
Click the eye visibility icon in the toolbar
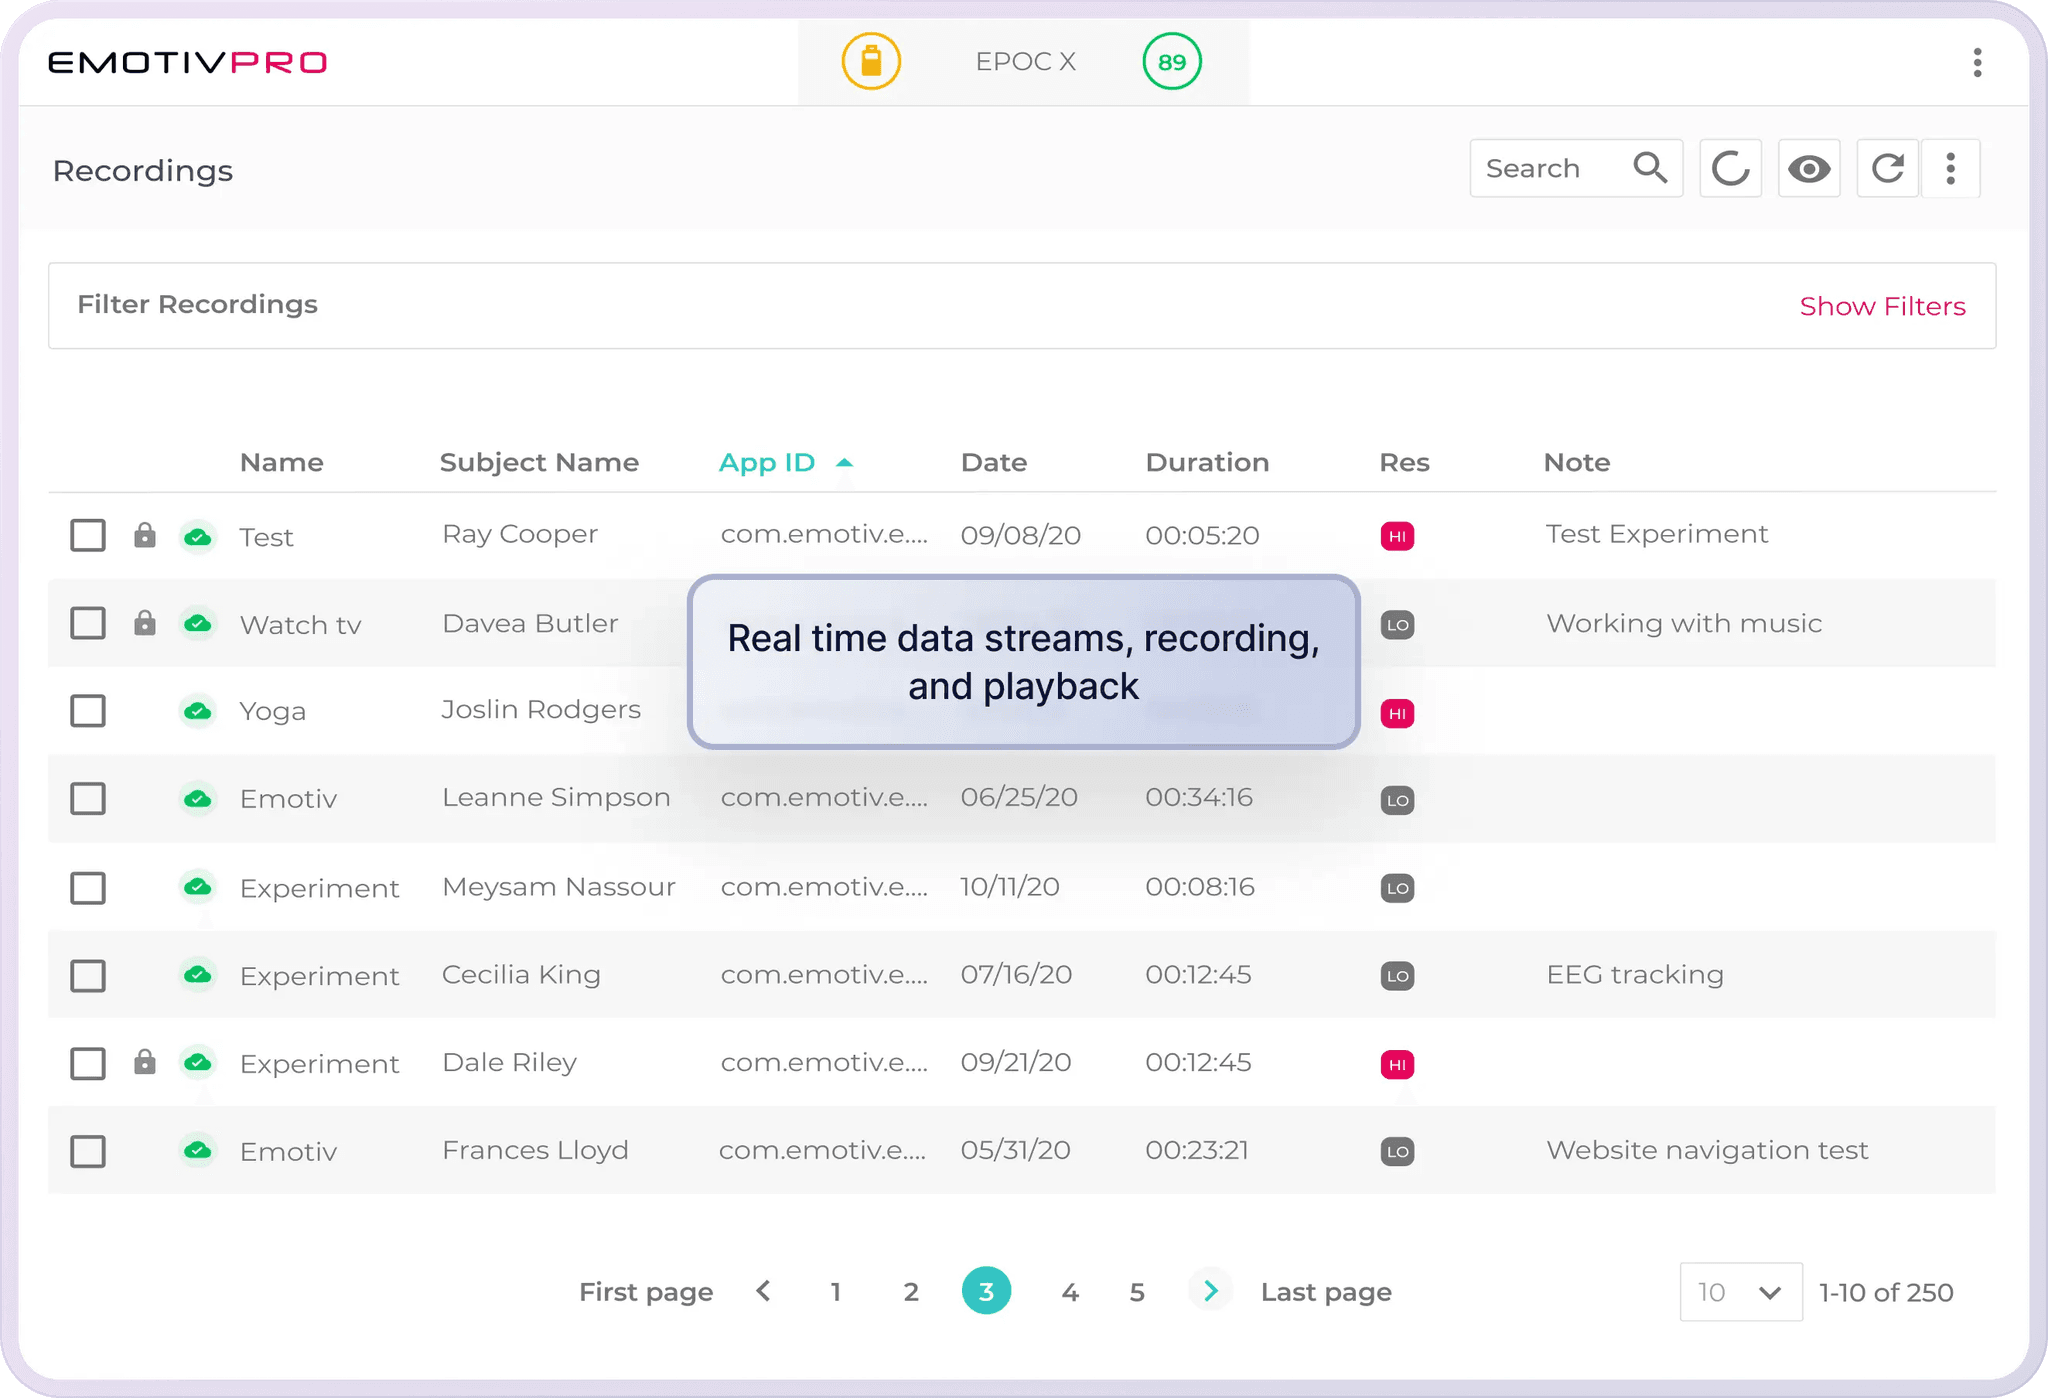(x=1809, y=168)
